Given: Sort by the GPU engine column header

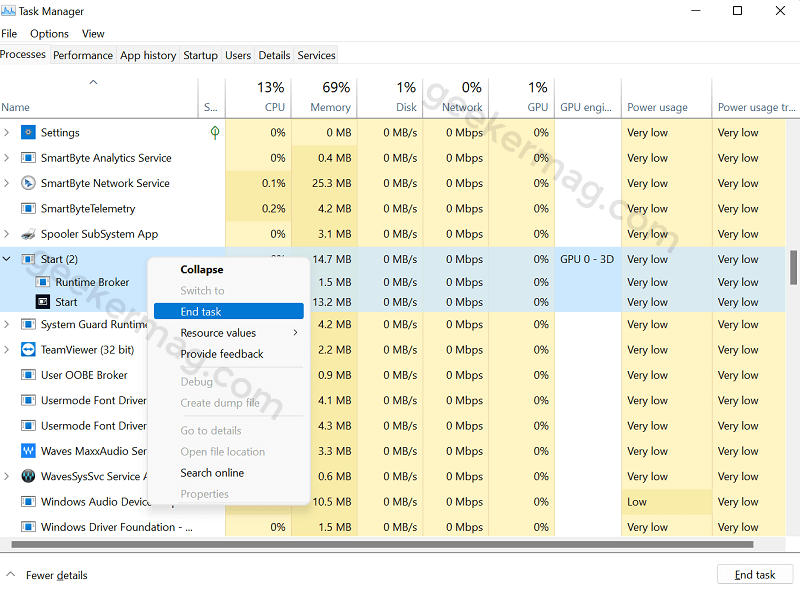Looking at the screenshot, I should (x=588, y=98).
